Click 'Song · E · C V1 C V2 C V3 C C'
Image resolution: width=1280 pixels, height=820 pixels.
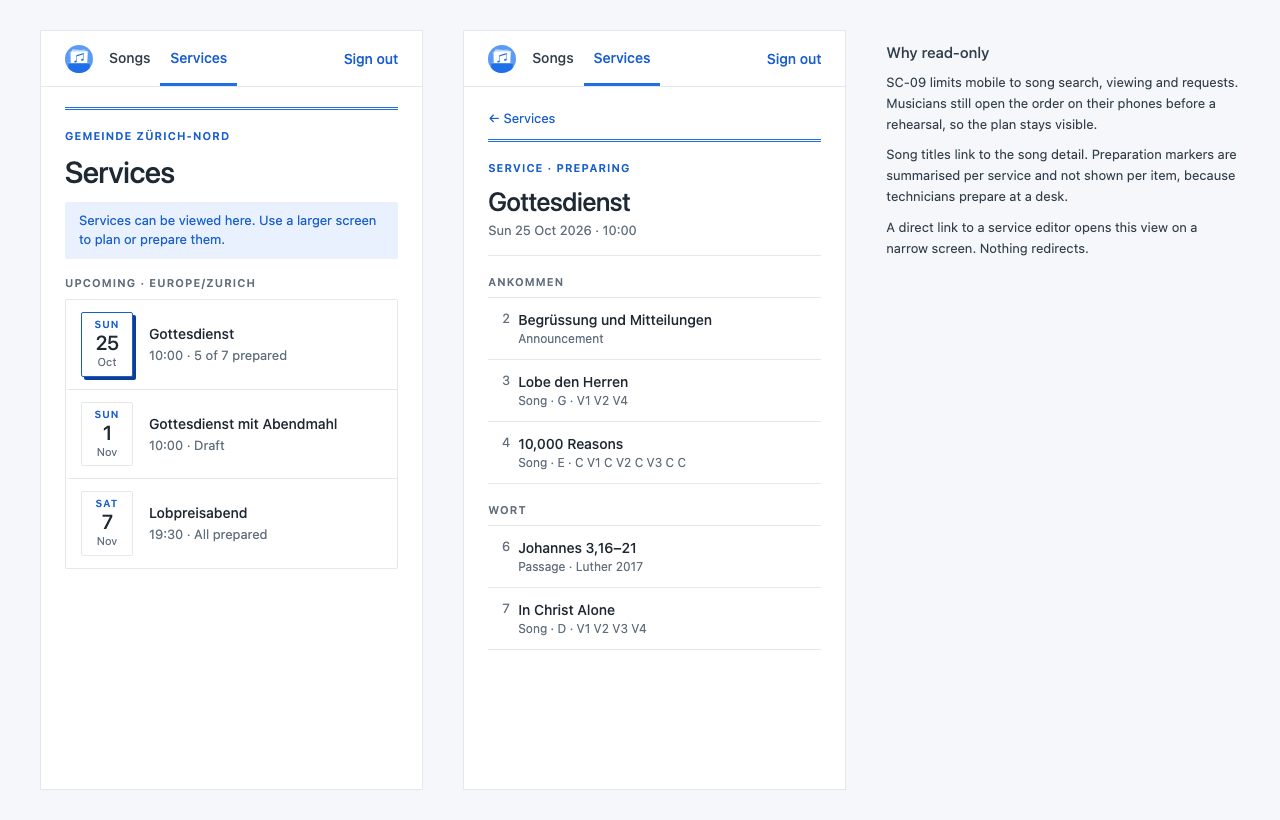[602, 463]
